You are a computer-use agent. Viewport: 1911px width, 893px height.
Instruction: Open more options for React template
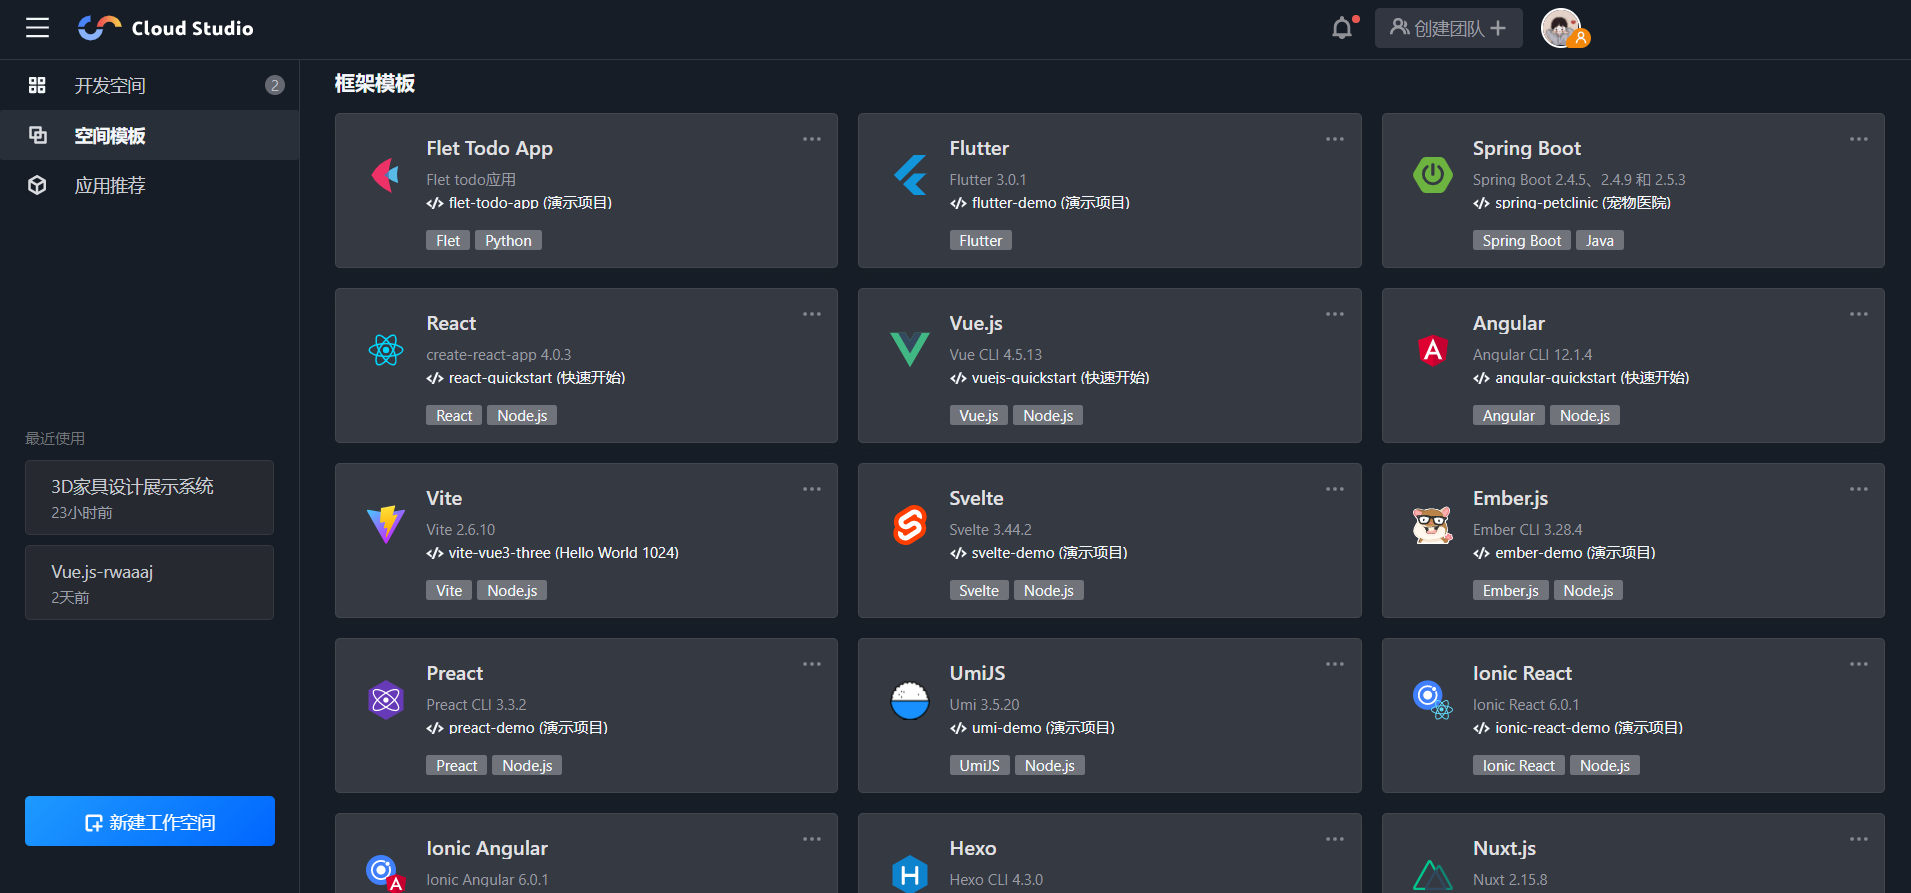[811, 314]
